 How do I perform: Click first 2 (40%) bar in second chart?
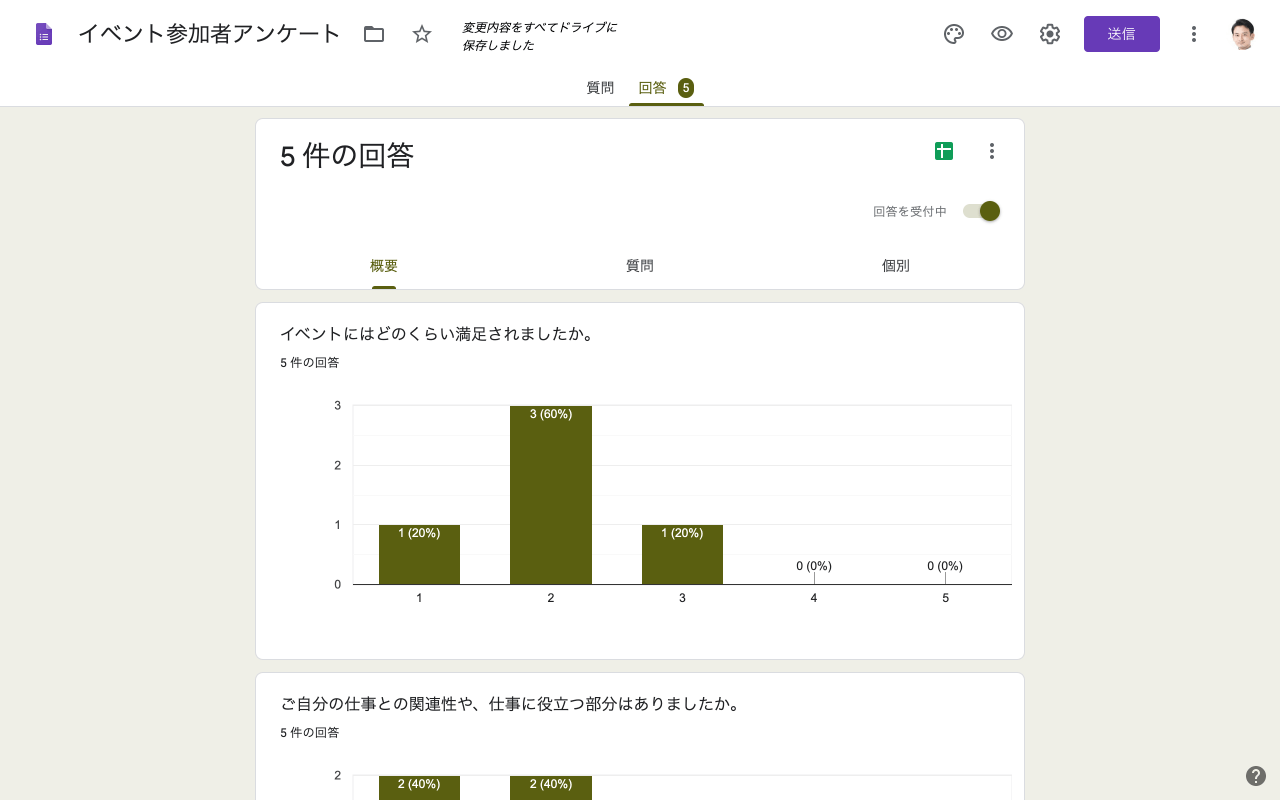(x=419, y=788)
